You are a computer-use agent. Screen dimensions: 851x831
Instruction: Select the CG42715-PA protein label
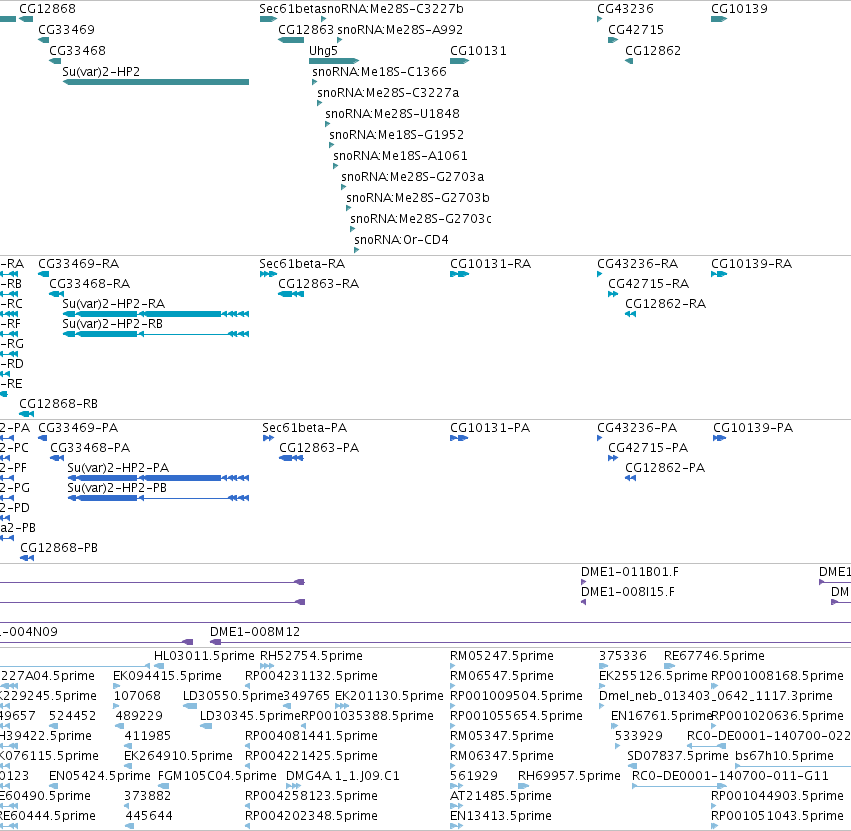coord(648,448)
